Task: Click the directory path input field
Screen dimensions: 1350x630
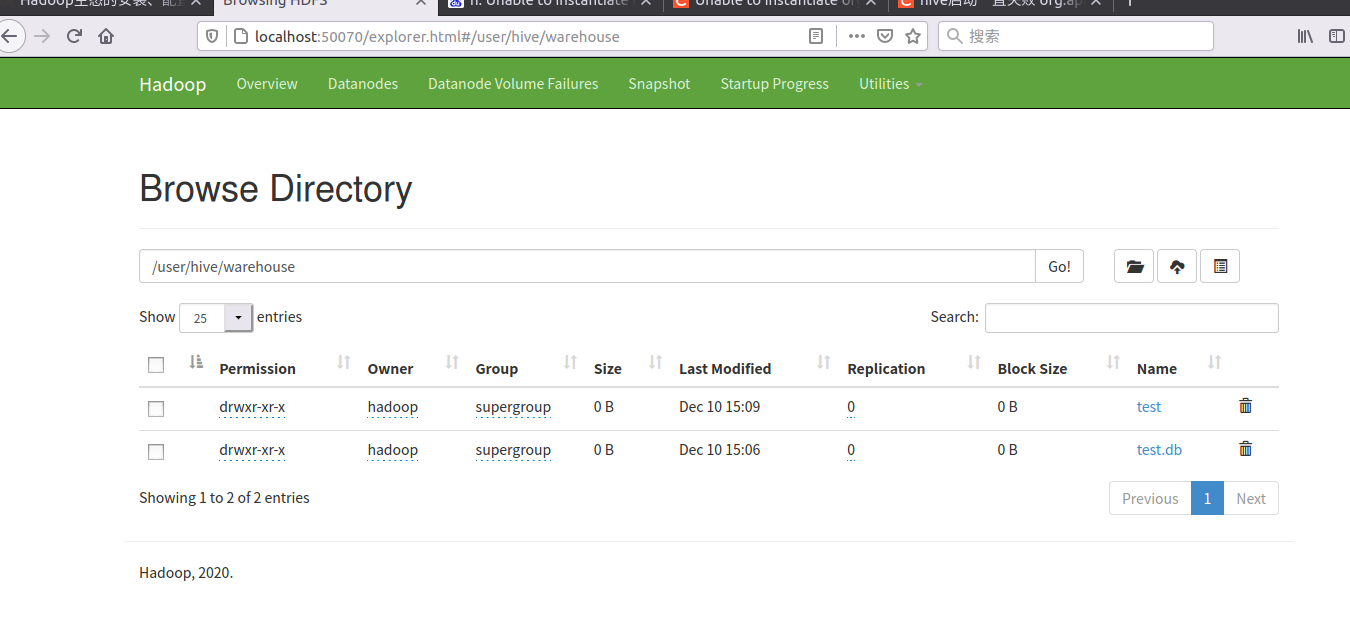Action: 587,266
